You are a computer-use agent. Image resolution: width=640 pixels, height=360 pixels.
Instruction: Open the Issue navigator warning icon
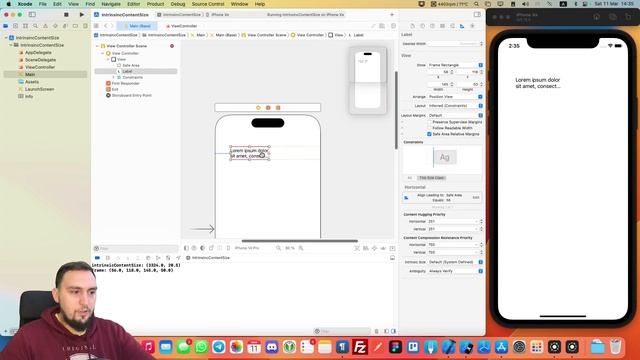point(45,26)
